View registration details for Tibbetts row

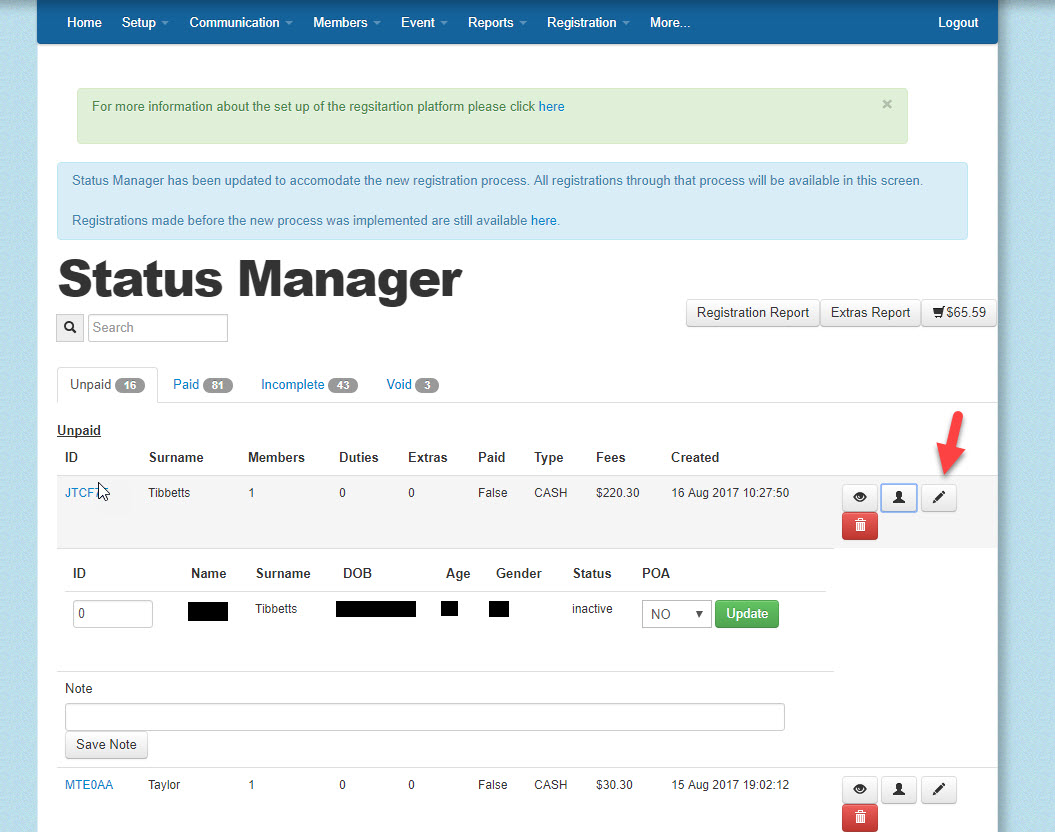859,497
